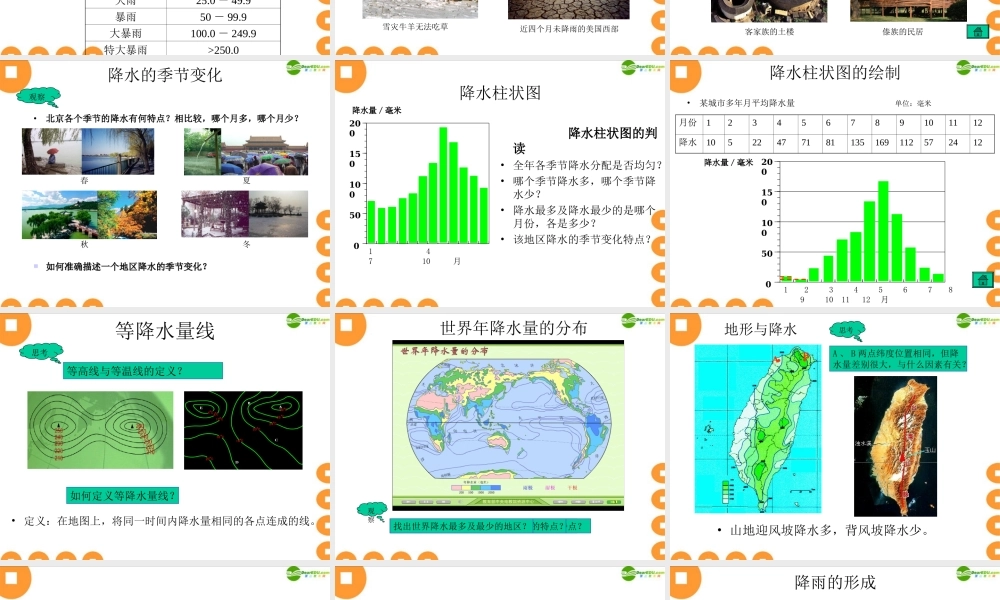Click the 思考 cloud callout on 地形与降水 slide

point(847,330)
